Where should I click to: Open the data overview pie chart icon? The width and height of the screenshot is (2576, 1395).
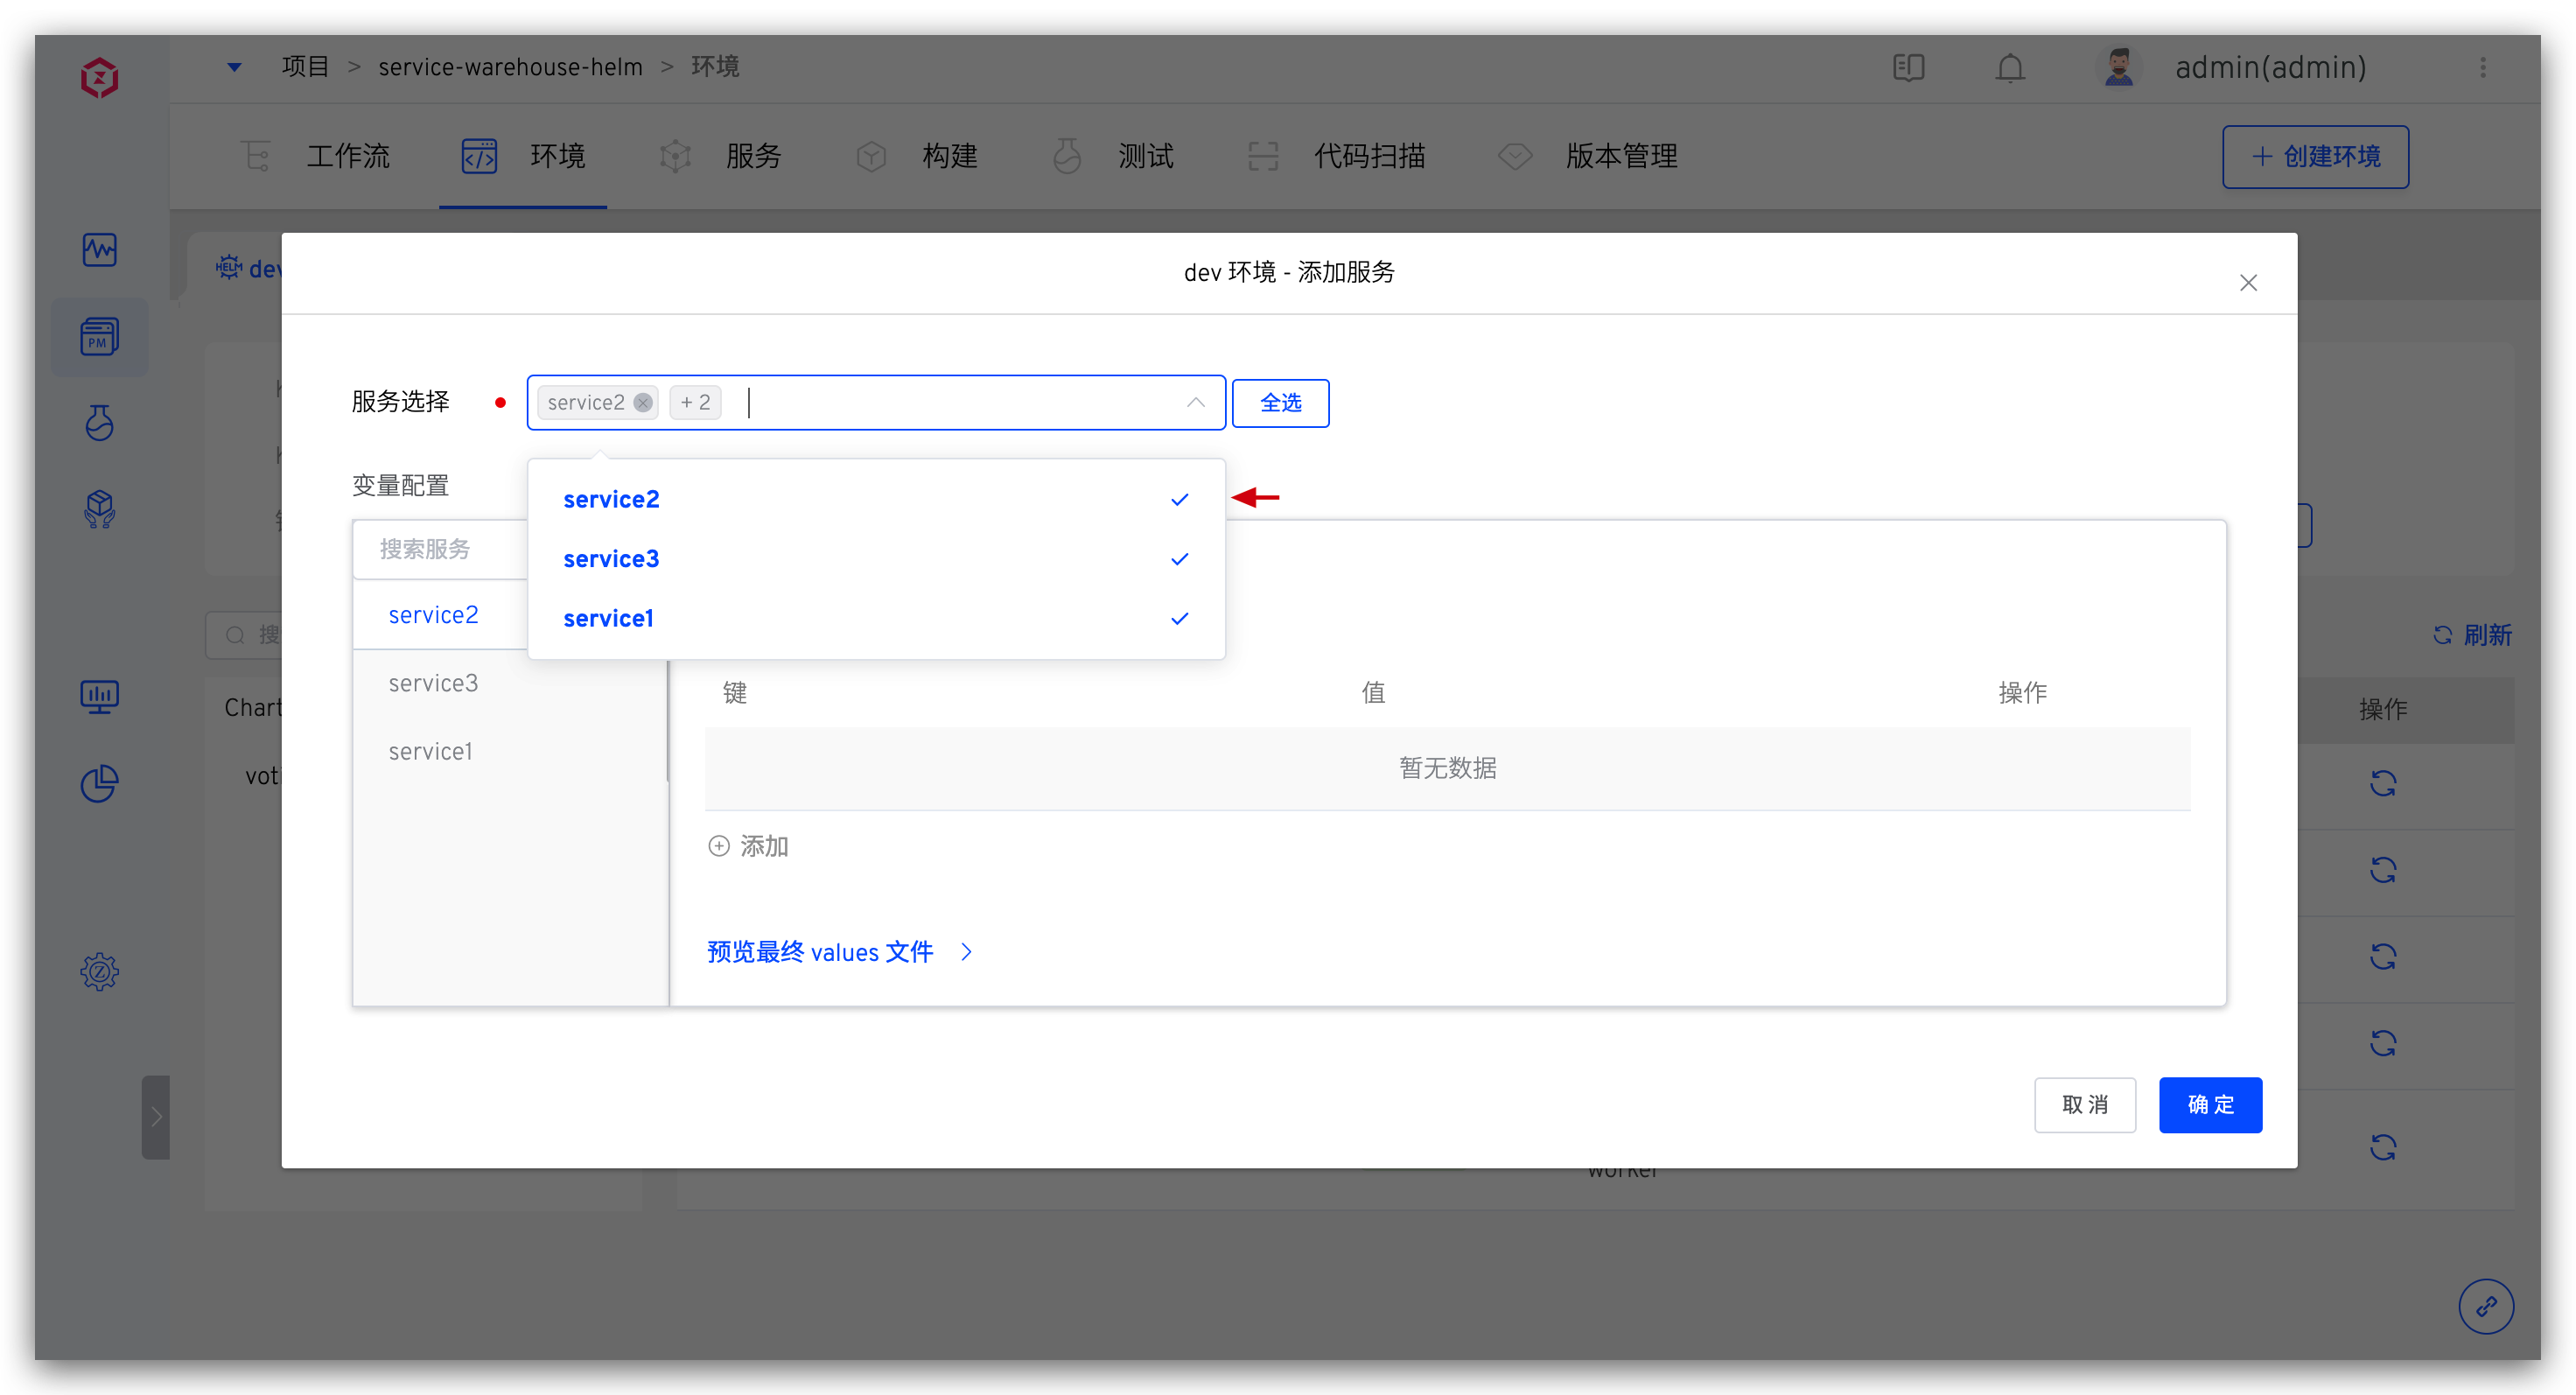pos(99,784)
